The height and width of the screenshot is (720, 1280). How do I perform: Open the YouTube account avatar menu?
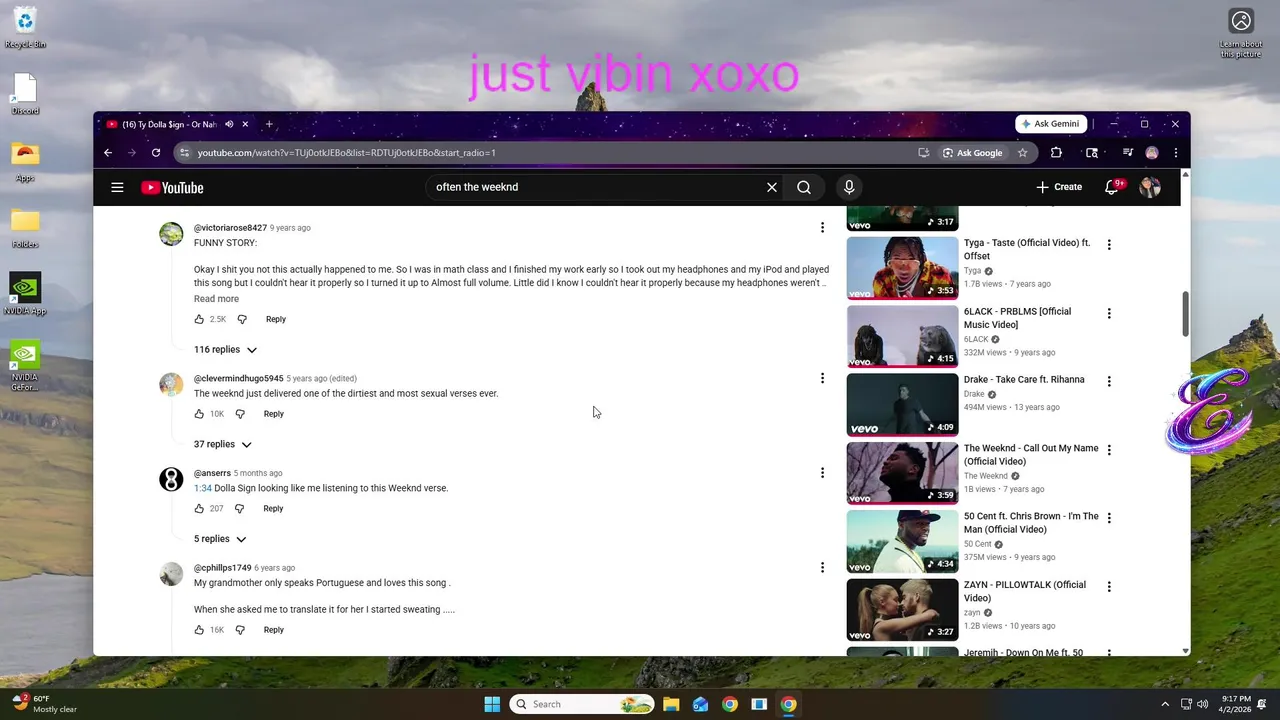coord(1150,187)
